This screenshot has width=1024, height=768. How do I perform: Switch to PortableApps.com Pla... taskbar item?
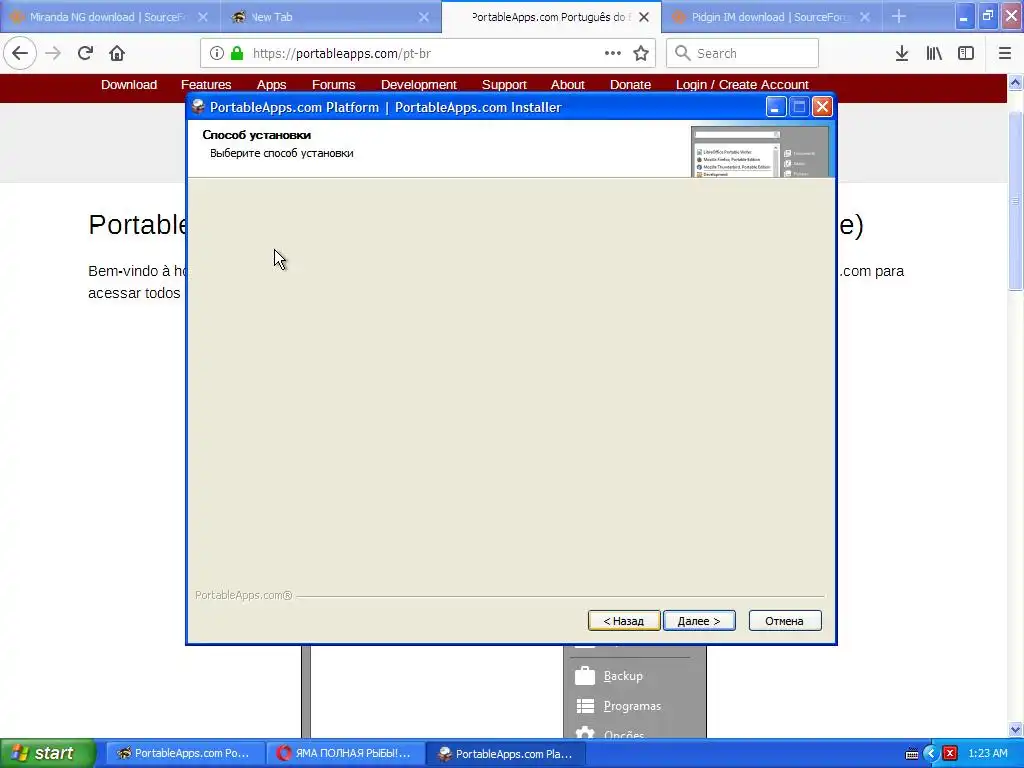click(506, 753)
